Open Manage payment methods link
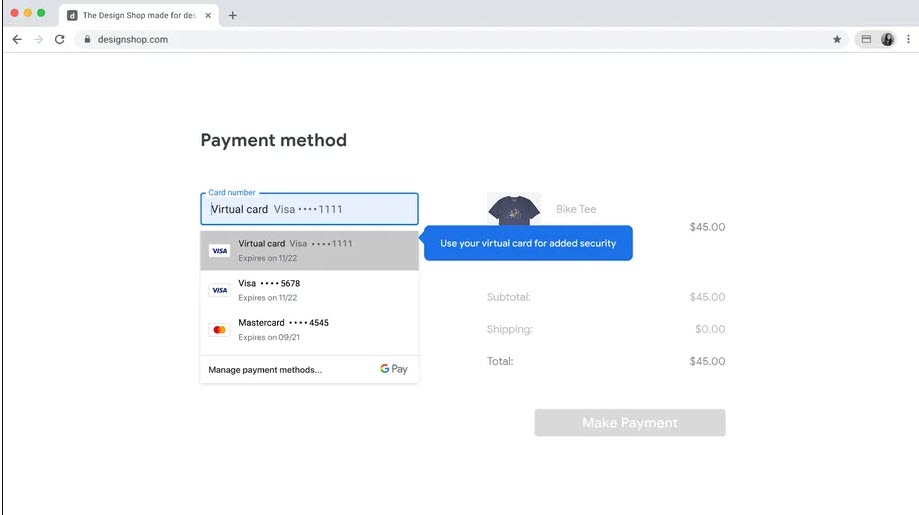919x515 pixels. pyautogui.click(x=265, y=370)
